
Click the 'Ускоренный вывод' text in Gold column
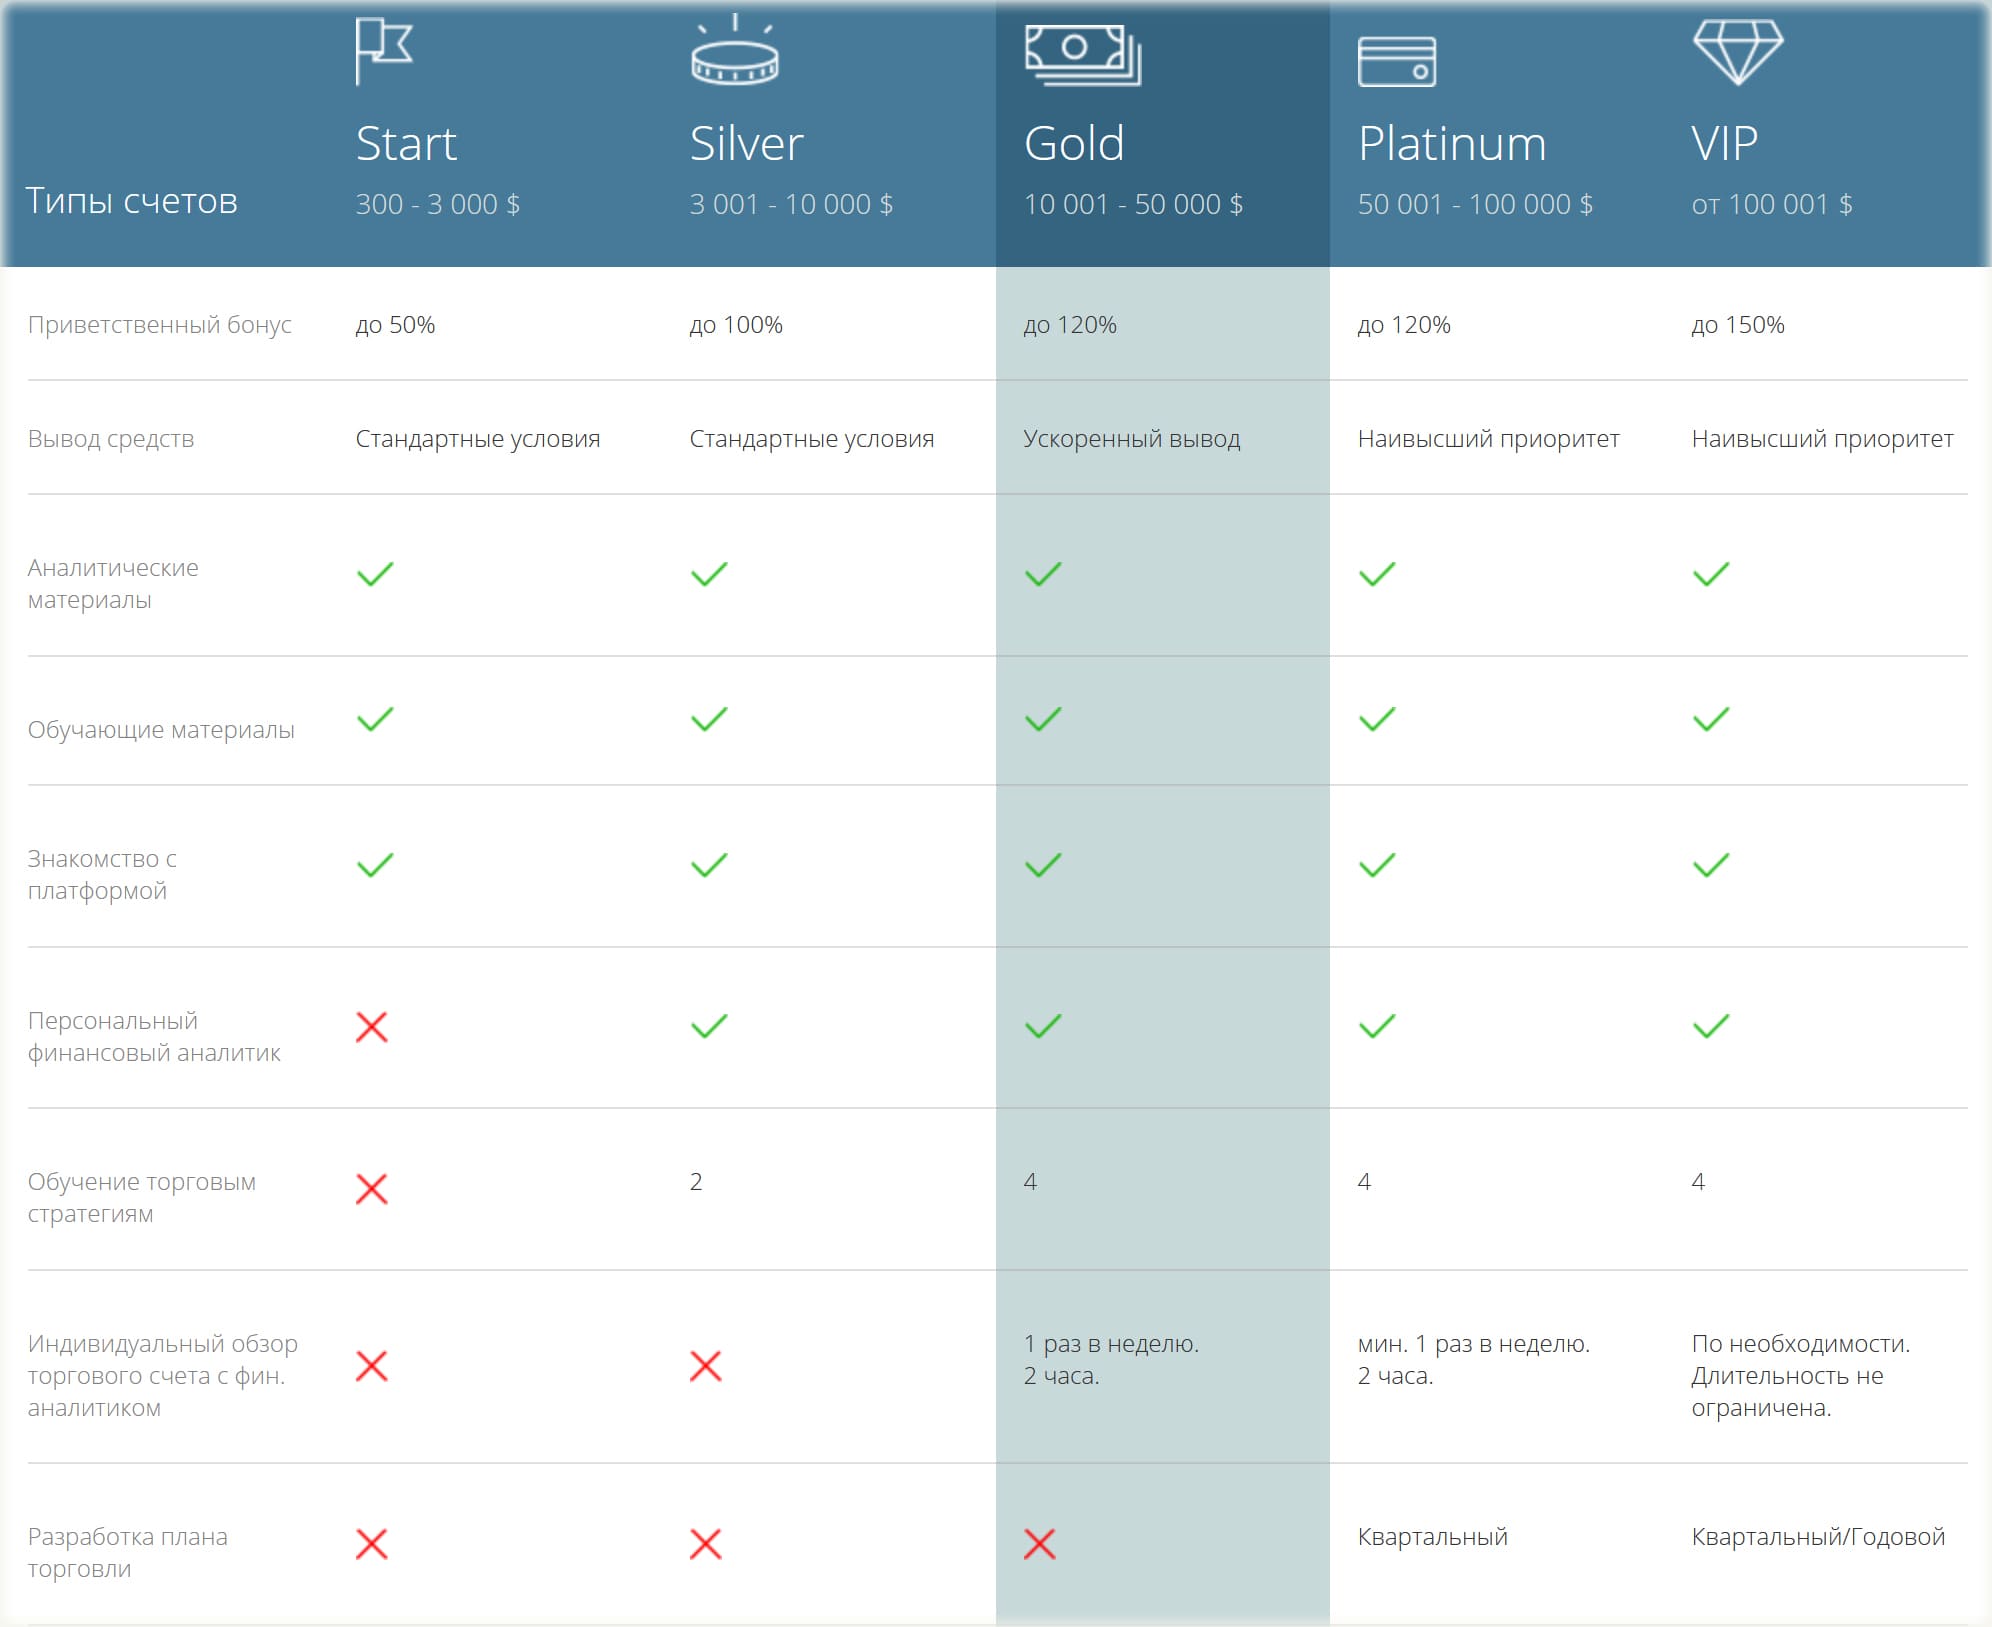click(1131, 439)
